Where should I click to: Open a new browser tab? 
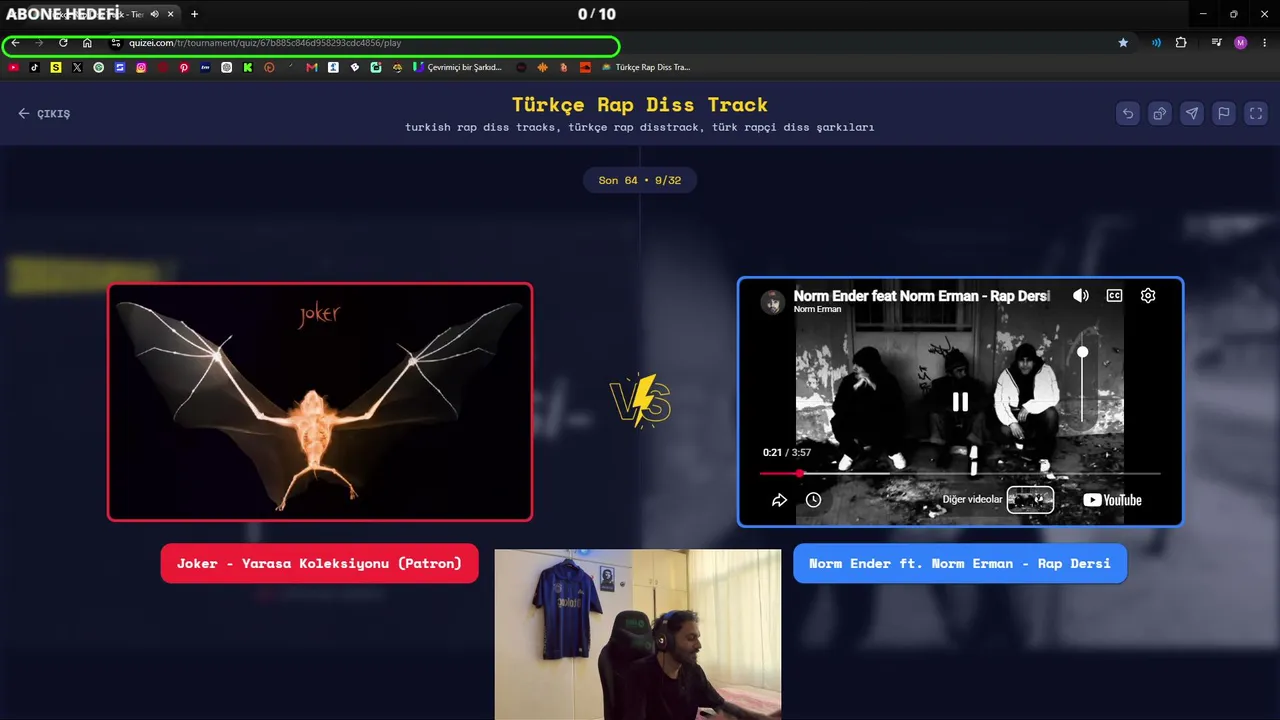(194, 14)
